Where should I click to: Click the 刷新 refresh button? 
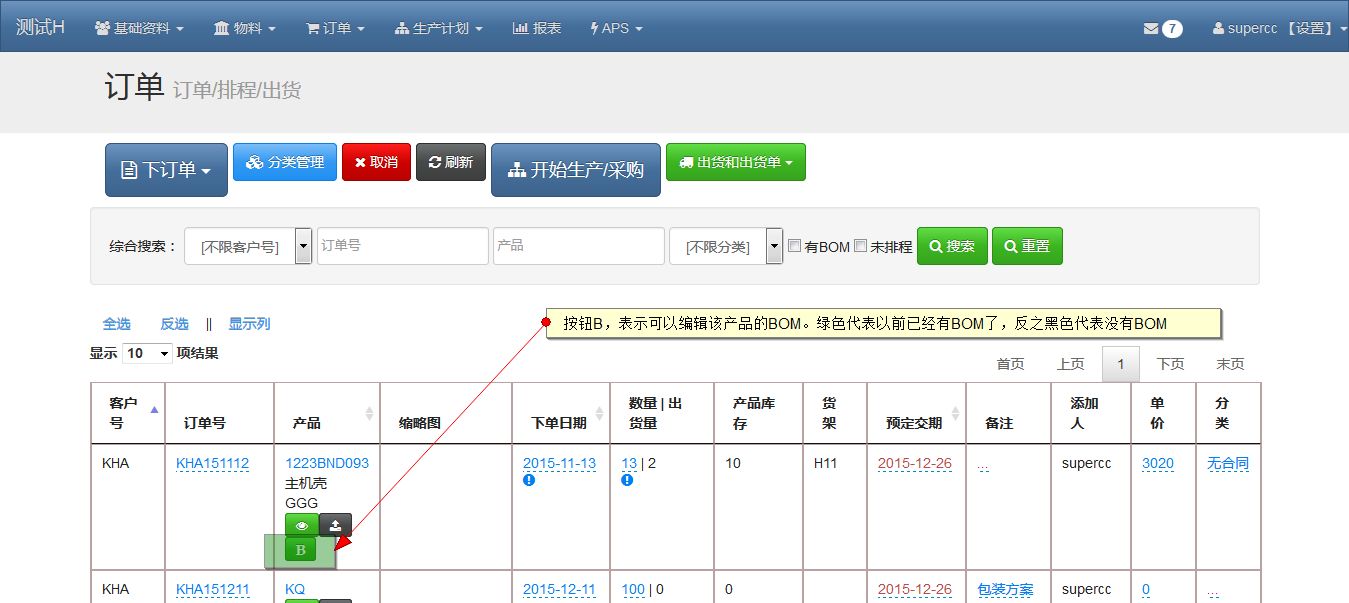450,162
